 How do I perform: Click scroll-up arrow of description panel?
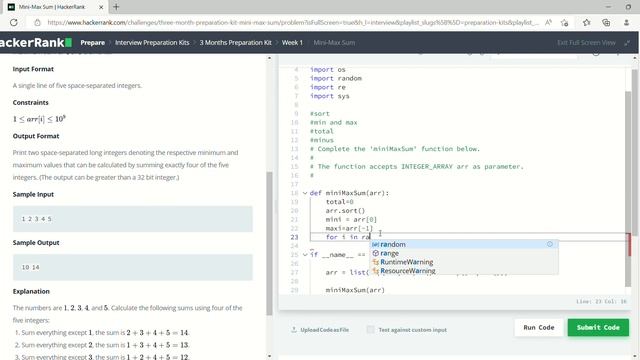(269, 58)
